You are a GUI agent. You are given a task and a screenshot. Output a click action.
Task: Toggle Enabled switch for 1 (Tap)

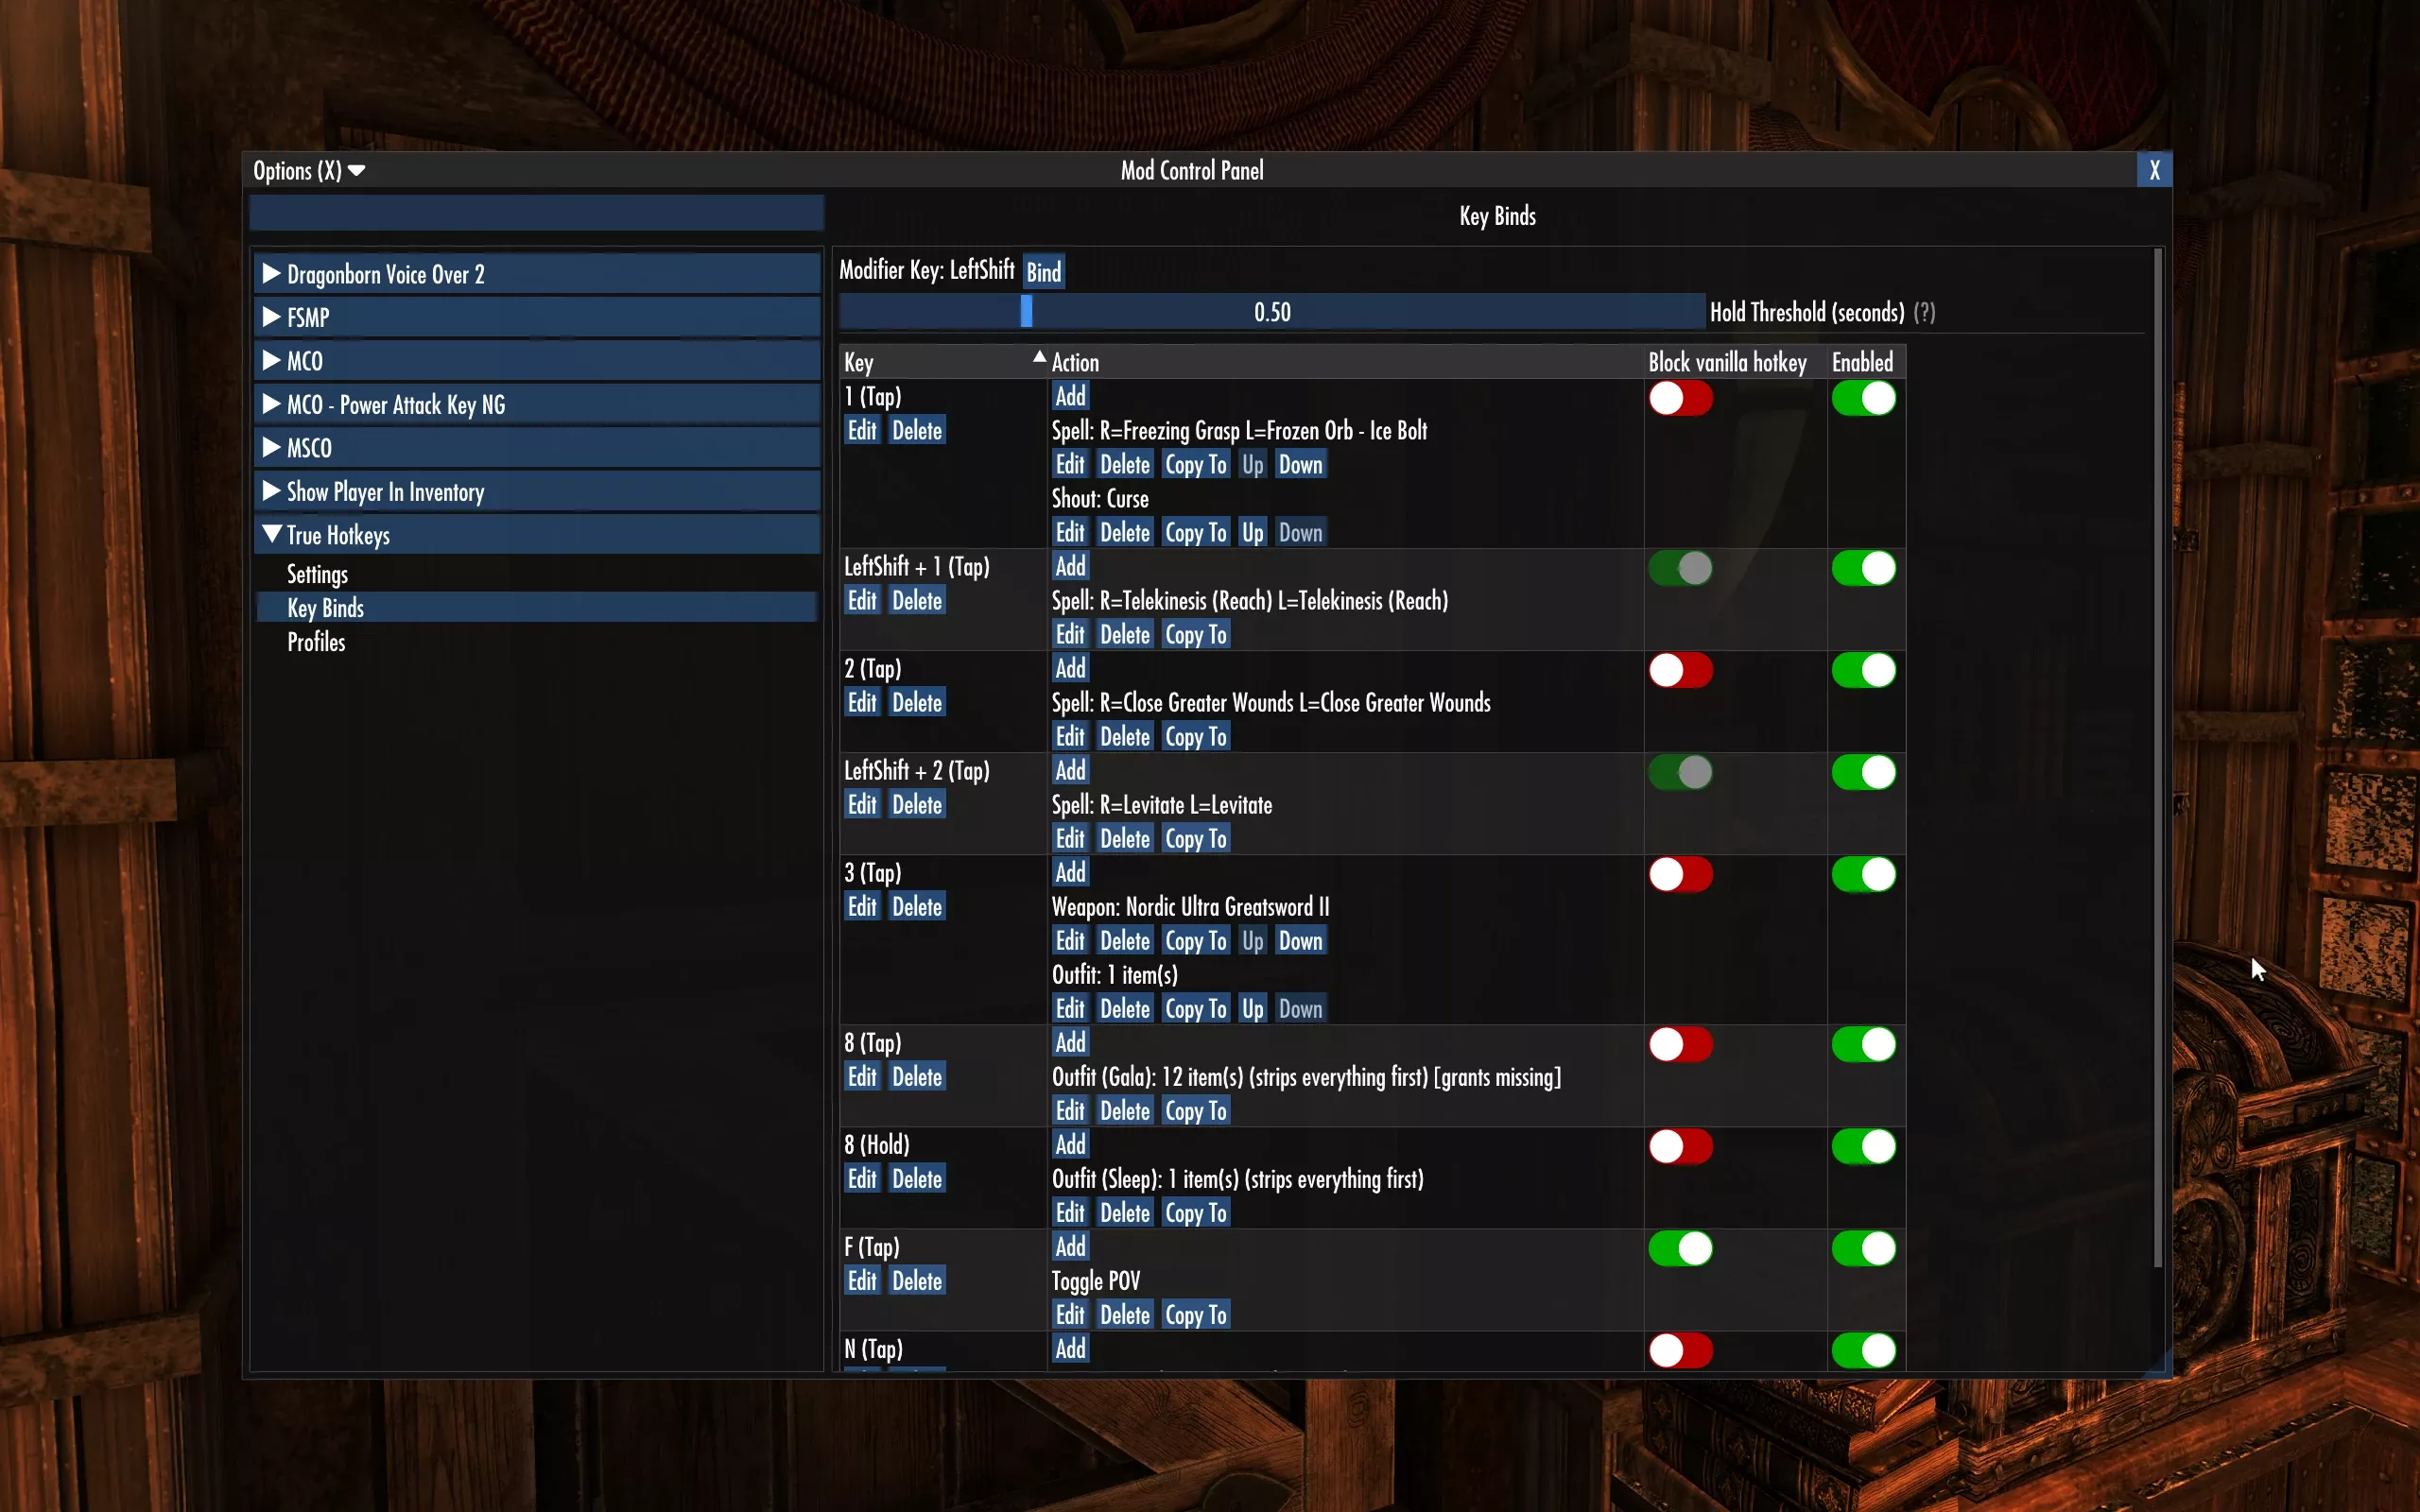tap(1864, 398)
